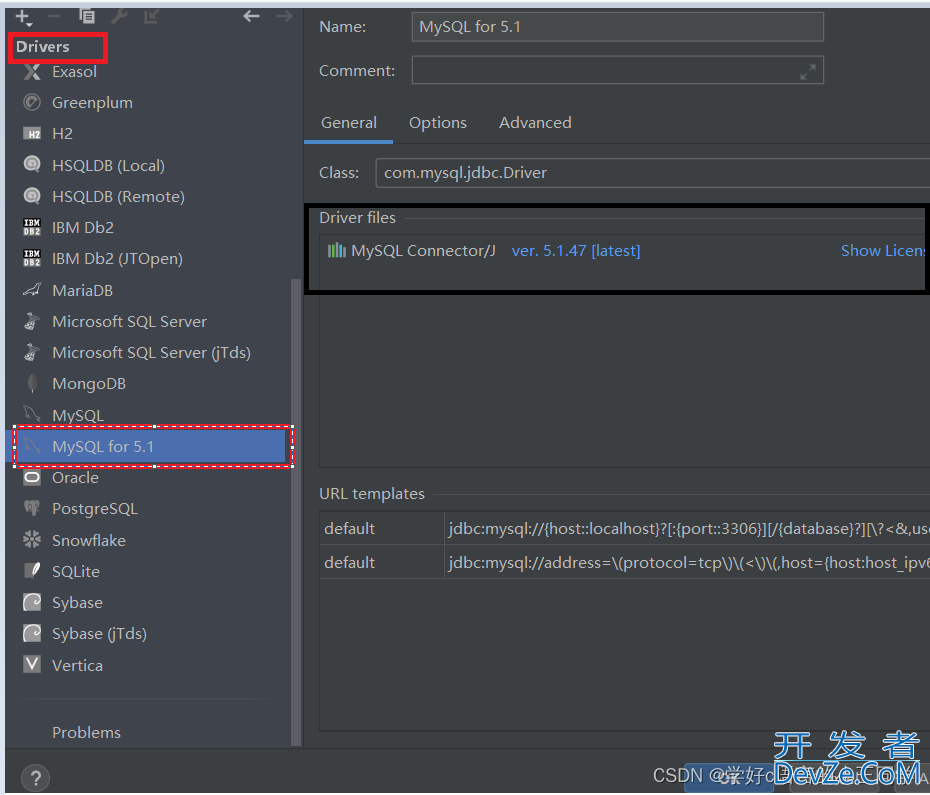Click the H2 driver icon

point(32,134)
